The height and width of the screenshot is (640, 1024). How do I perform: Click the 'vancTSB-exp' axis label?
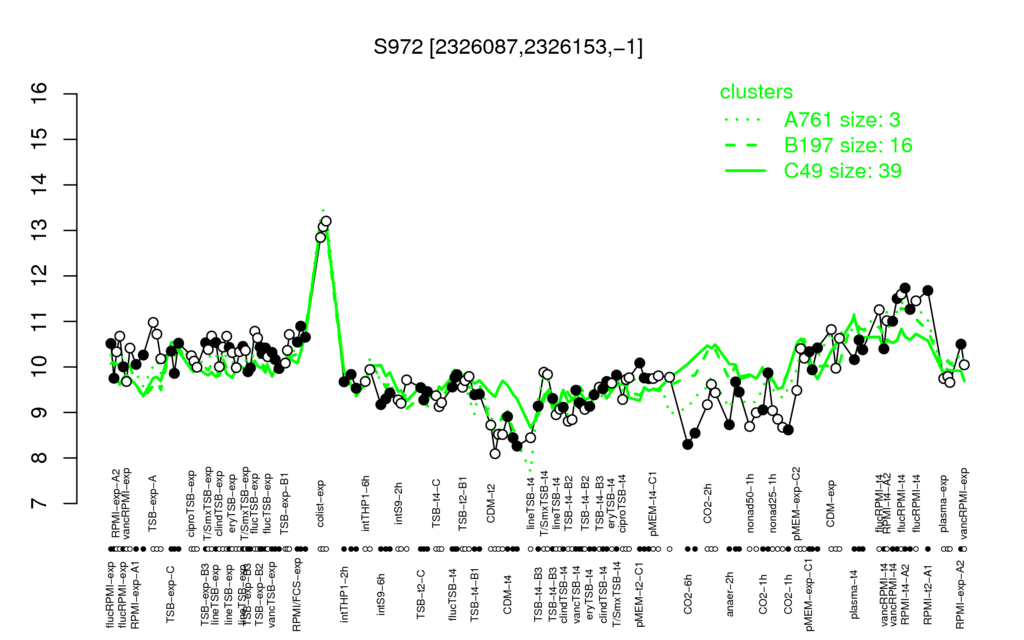click(x=274, y=594)
